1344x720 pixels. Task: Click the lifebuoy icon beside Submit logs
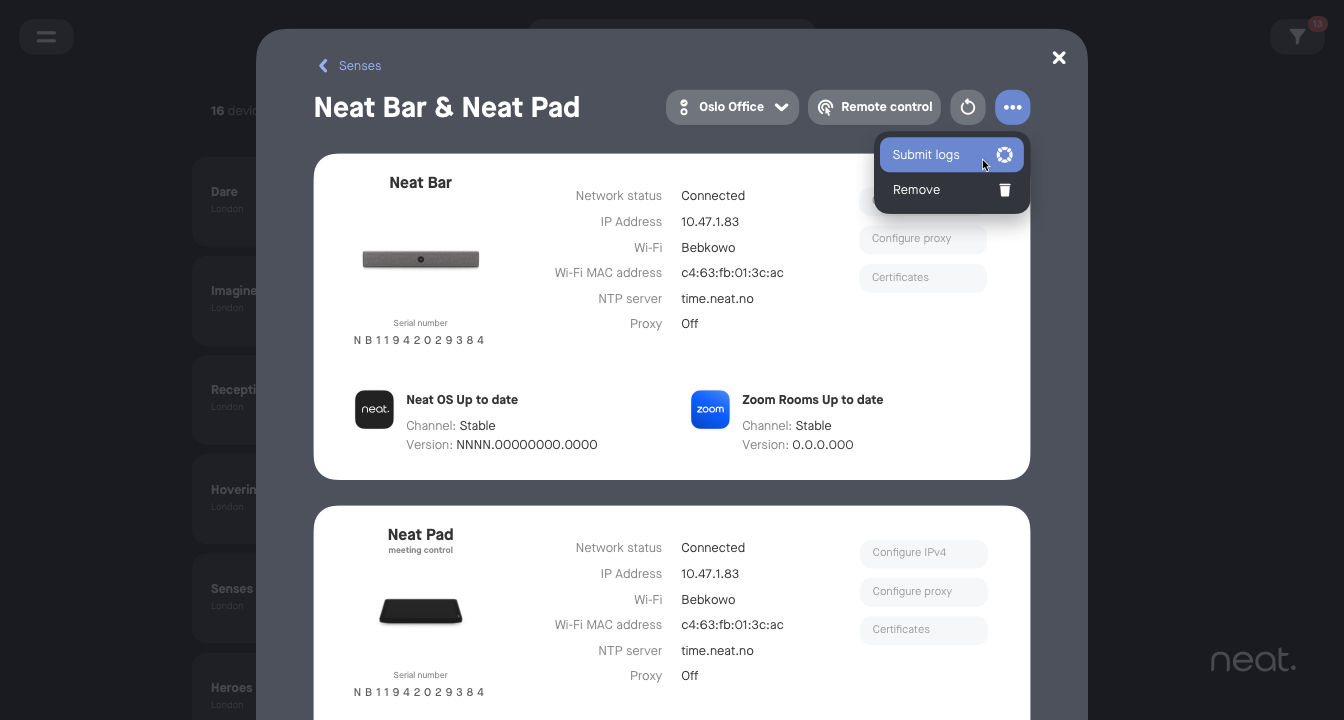[1004, 155]
